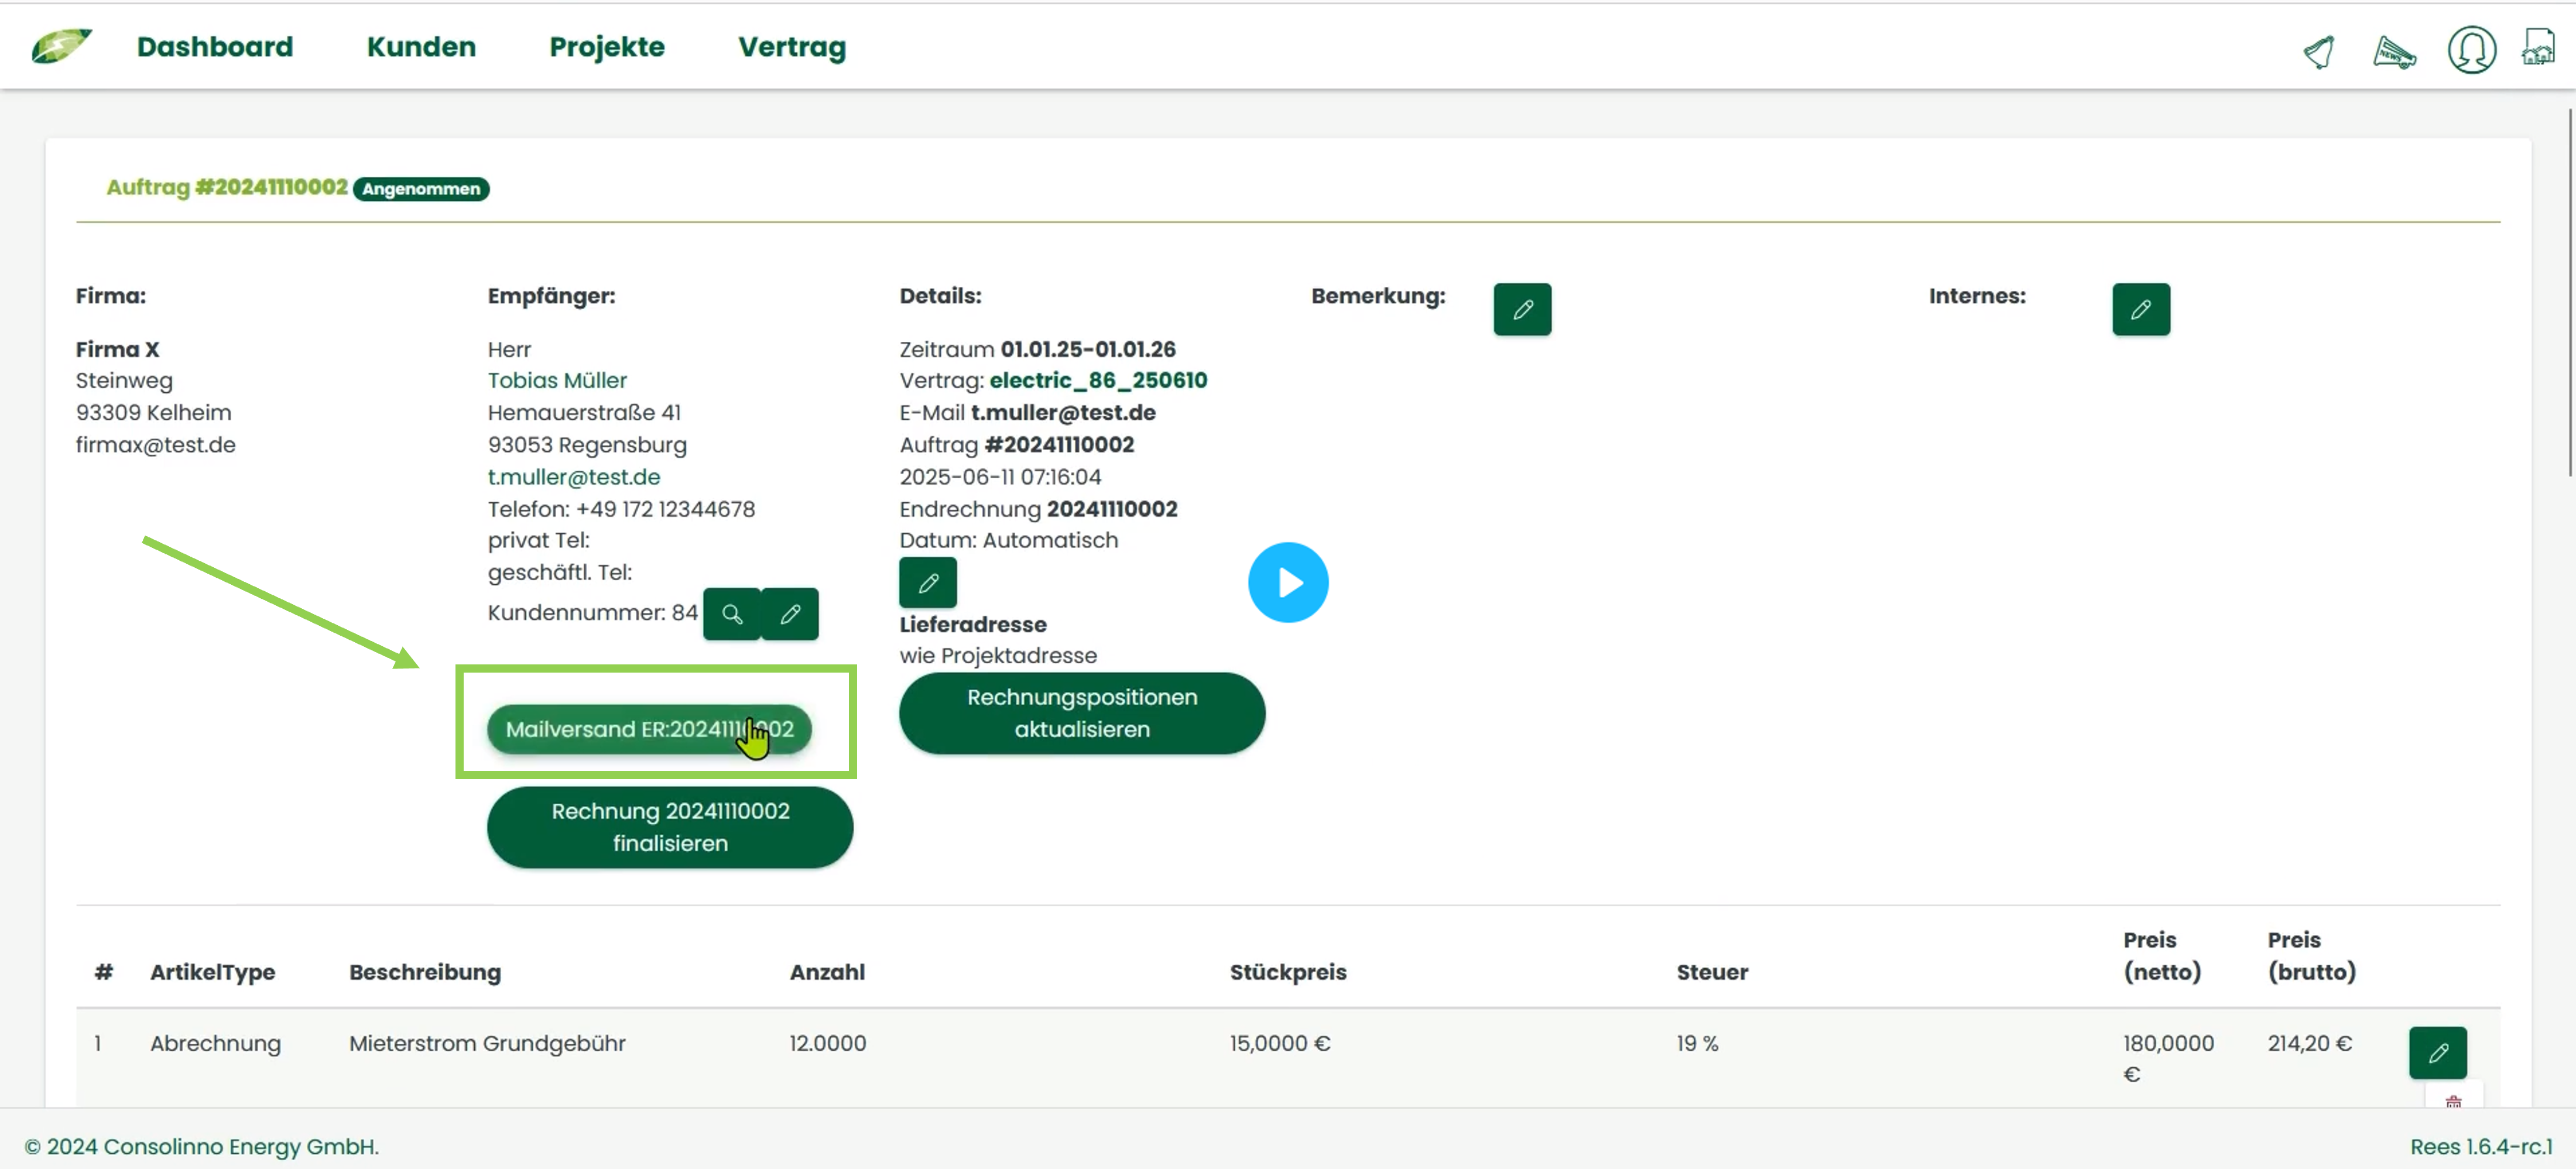Click Abrechnung cell in row 1
The height and width of the screenshot is (1169, 2576).
(215, 1043)
